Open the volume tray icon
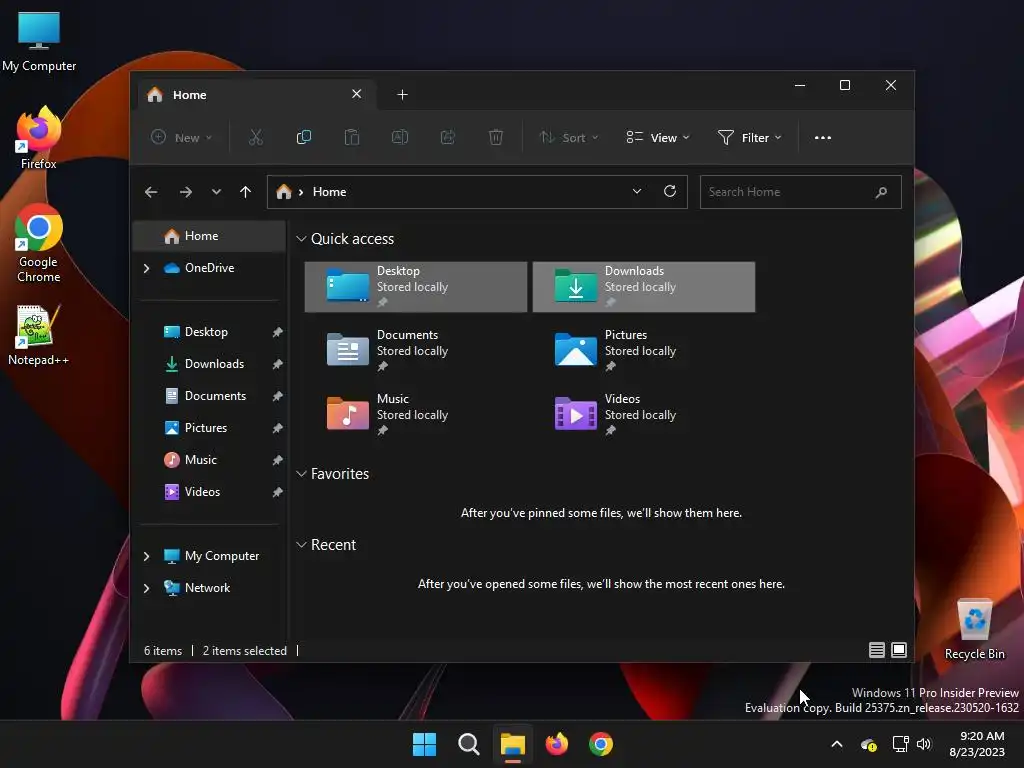Viewport: 1024px width, 768px height. (923, 744)
